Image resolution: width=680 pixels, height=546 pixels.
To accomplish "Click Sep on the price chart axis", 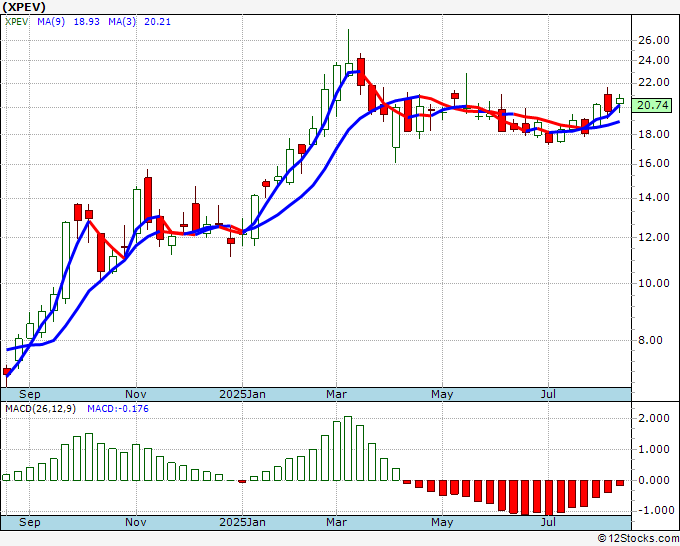I will pos(29,394).
